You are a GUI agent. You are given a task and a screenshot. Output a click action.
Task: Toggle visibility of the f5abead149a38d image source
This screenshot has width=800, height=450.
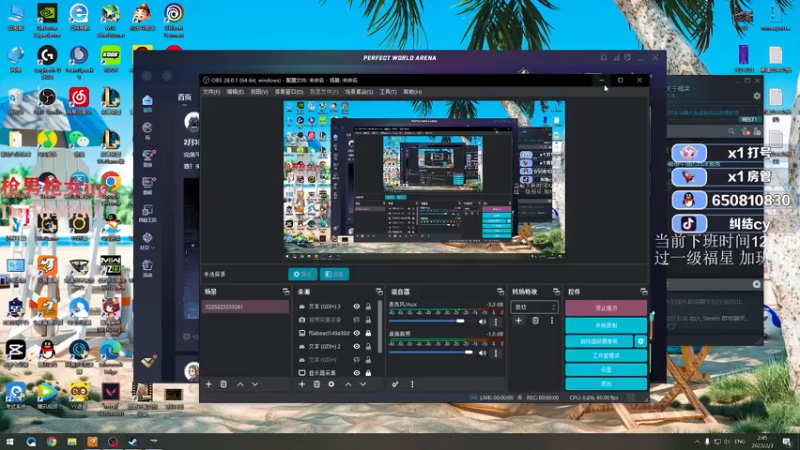pyautogui.click(x=357, y=333)
